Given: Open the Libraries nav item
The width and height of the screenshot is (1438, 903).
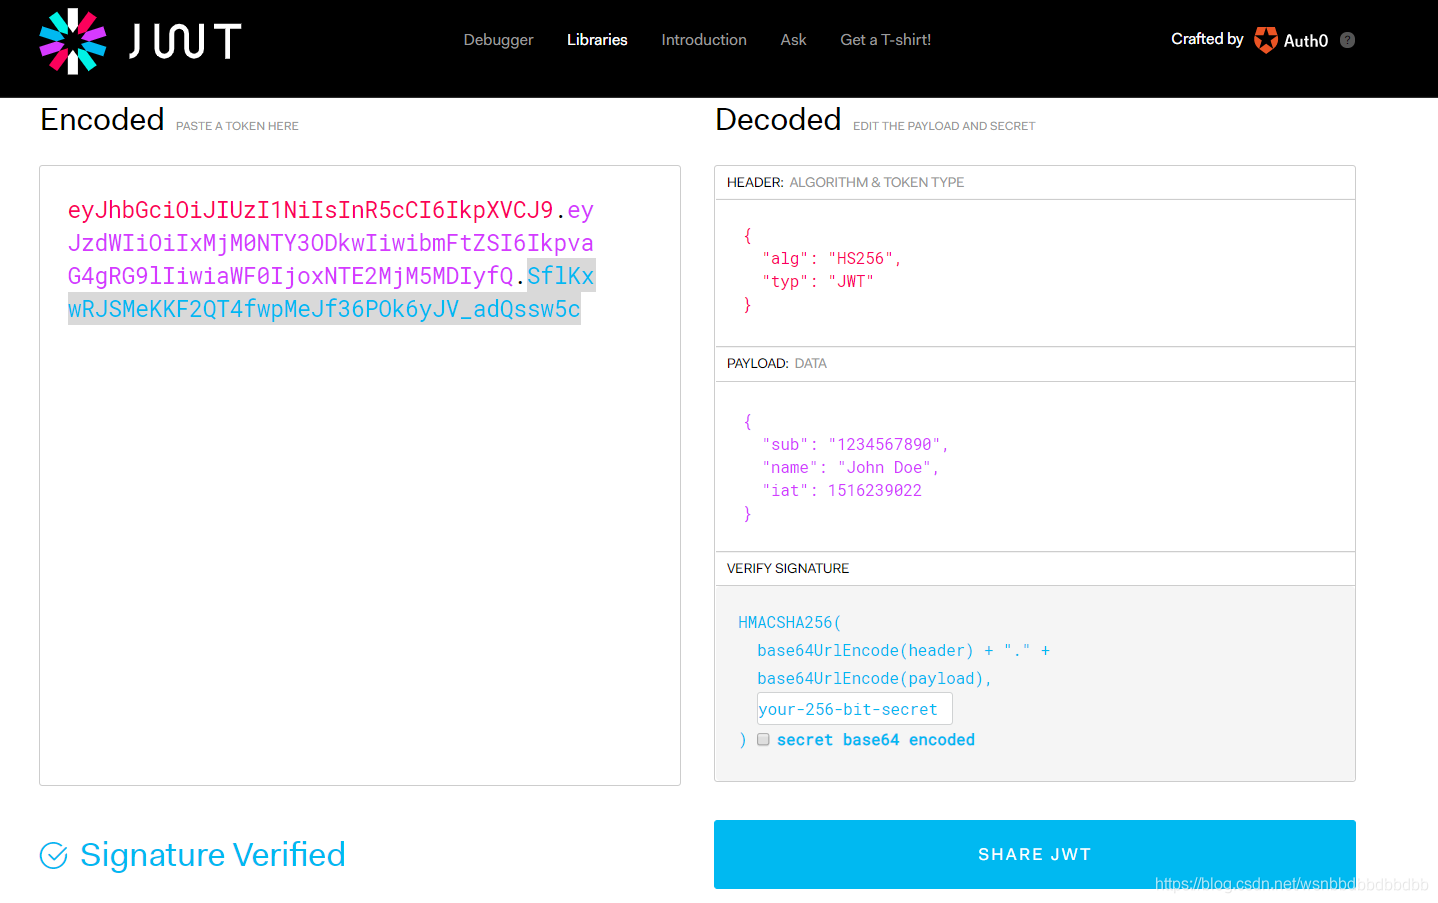Looking at the screenshot, I should point(597,40).
